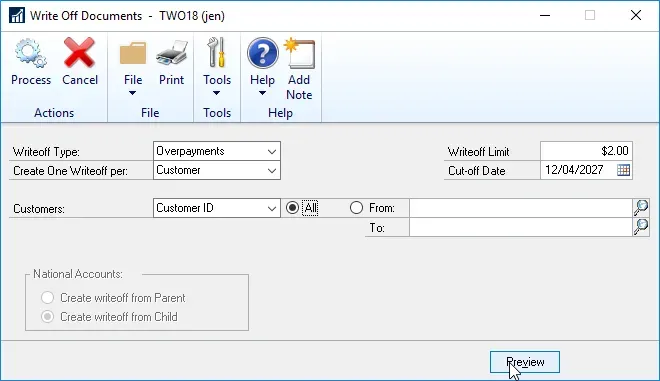Click the Process gears icon

point(31,53)
